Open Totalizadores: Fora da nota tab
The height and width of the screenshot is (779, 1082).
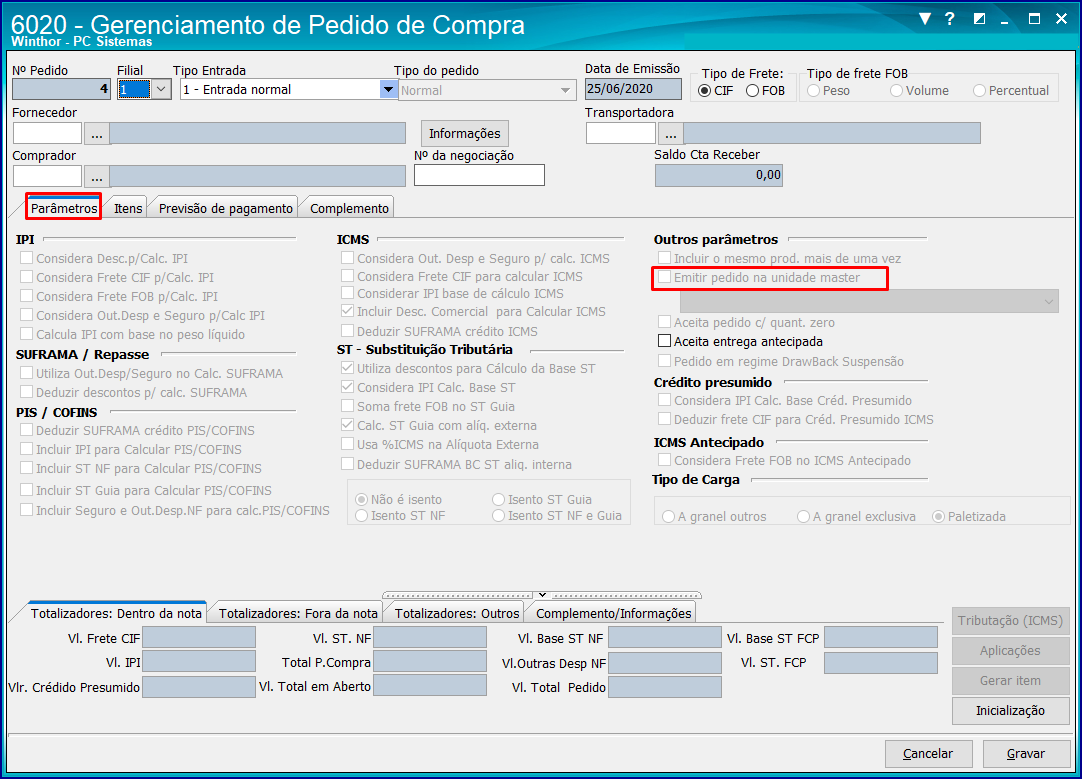(x=298, y=613)
